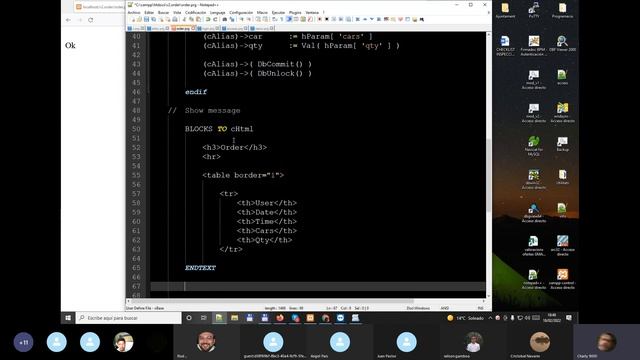Open the Editar menu
The height and width of the screenshot is (360, 640).
click(149, 13)
